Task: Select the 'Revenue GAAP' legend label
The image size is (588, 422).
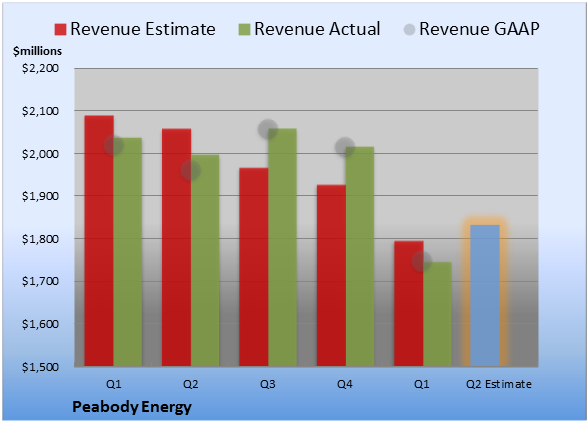Action: coord(479,29)
